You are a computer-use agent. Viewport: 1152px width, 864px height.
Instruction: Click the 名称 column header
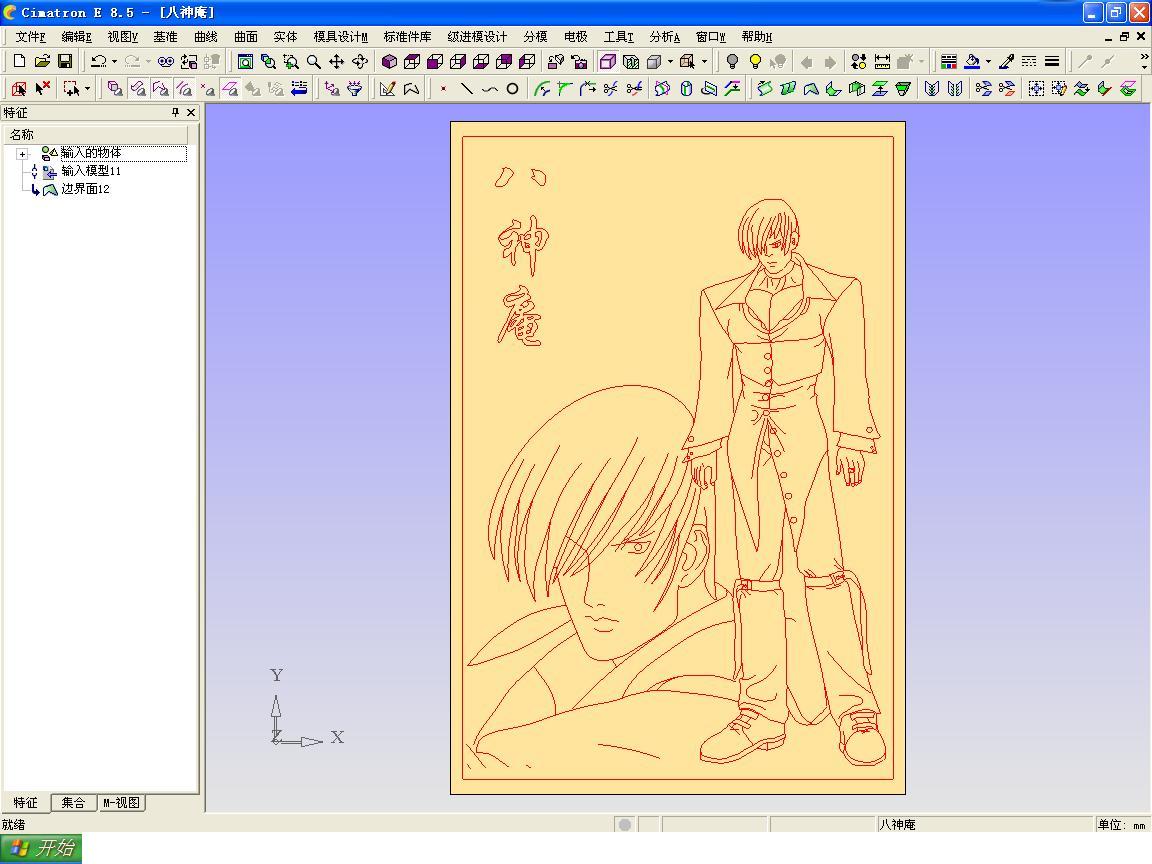[96, 134]
